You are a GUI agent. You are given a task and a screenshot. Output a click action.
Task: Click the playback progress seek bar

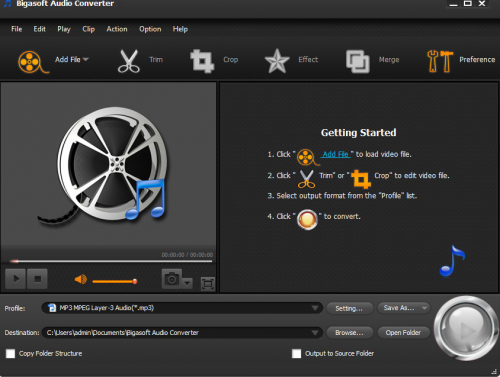111,261
